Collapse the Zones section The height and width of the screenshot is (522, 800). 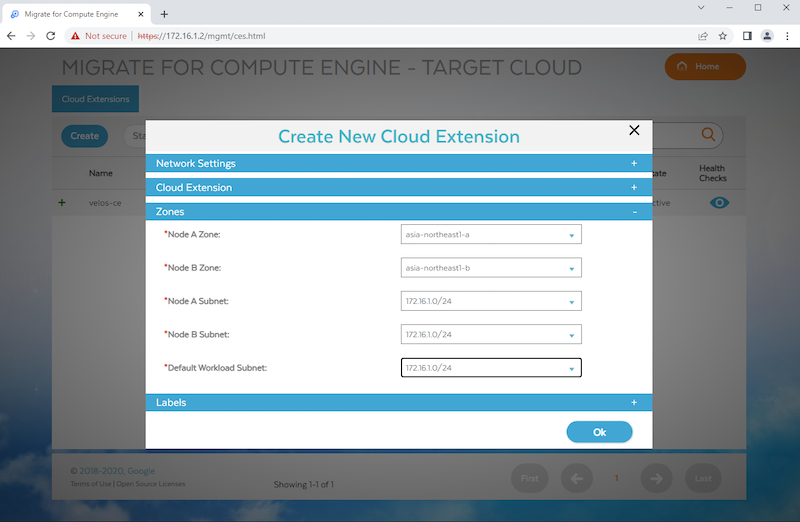(634, 212)
